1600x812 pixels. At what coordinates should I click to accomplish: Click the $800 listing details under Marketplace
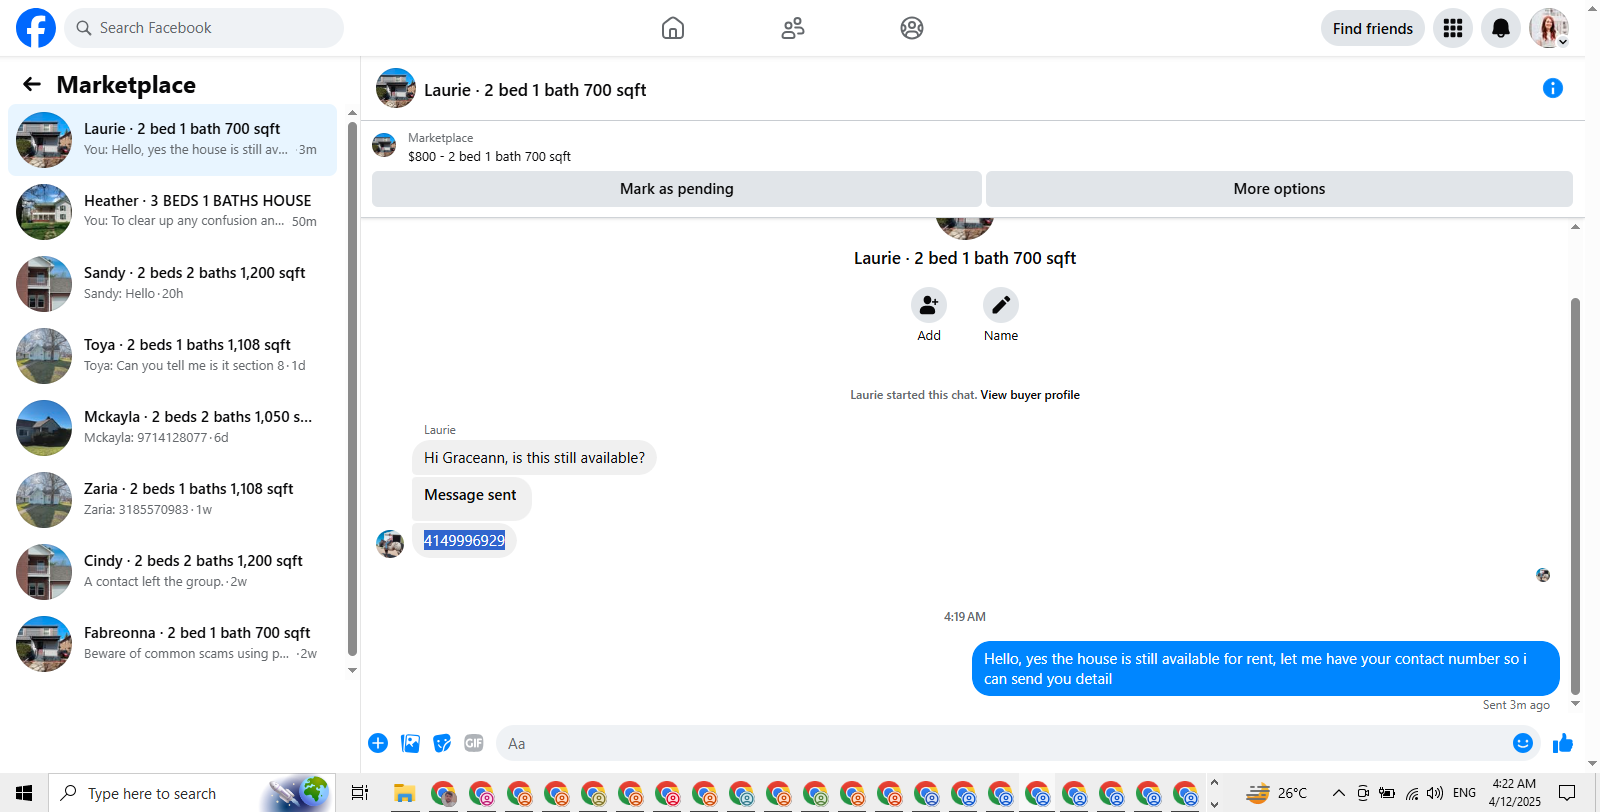(489, 156)
